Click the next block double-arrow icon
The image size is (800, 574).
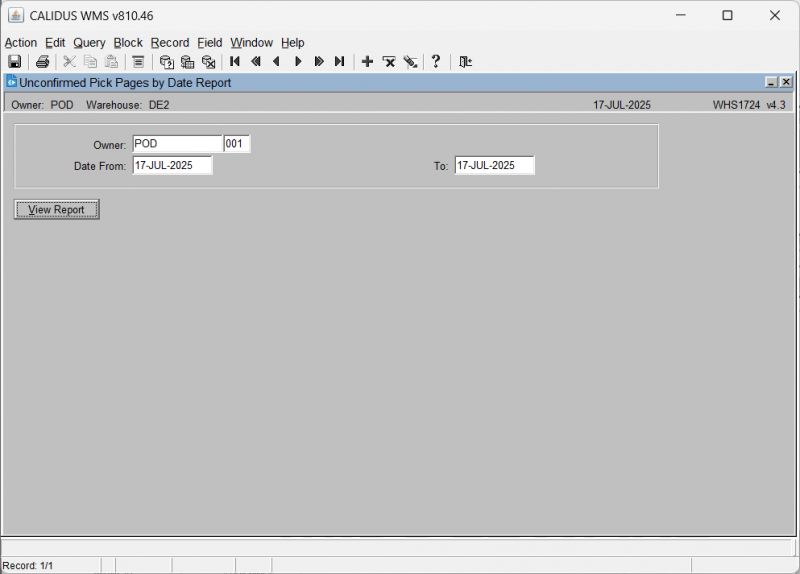click(319, 62)
